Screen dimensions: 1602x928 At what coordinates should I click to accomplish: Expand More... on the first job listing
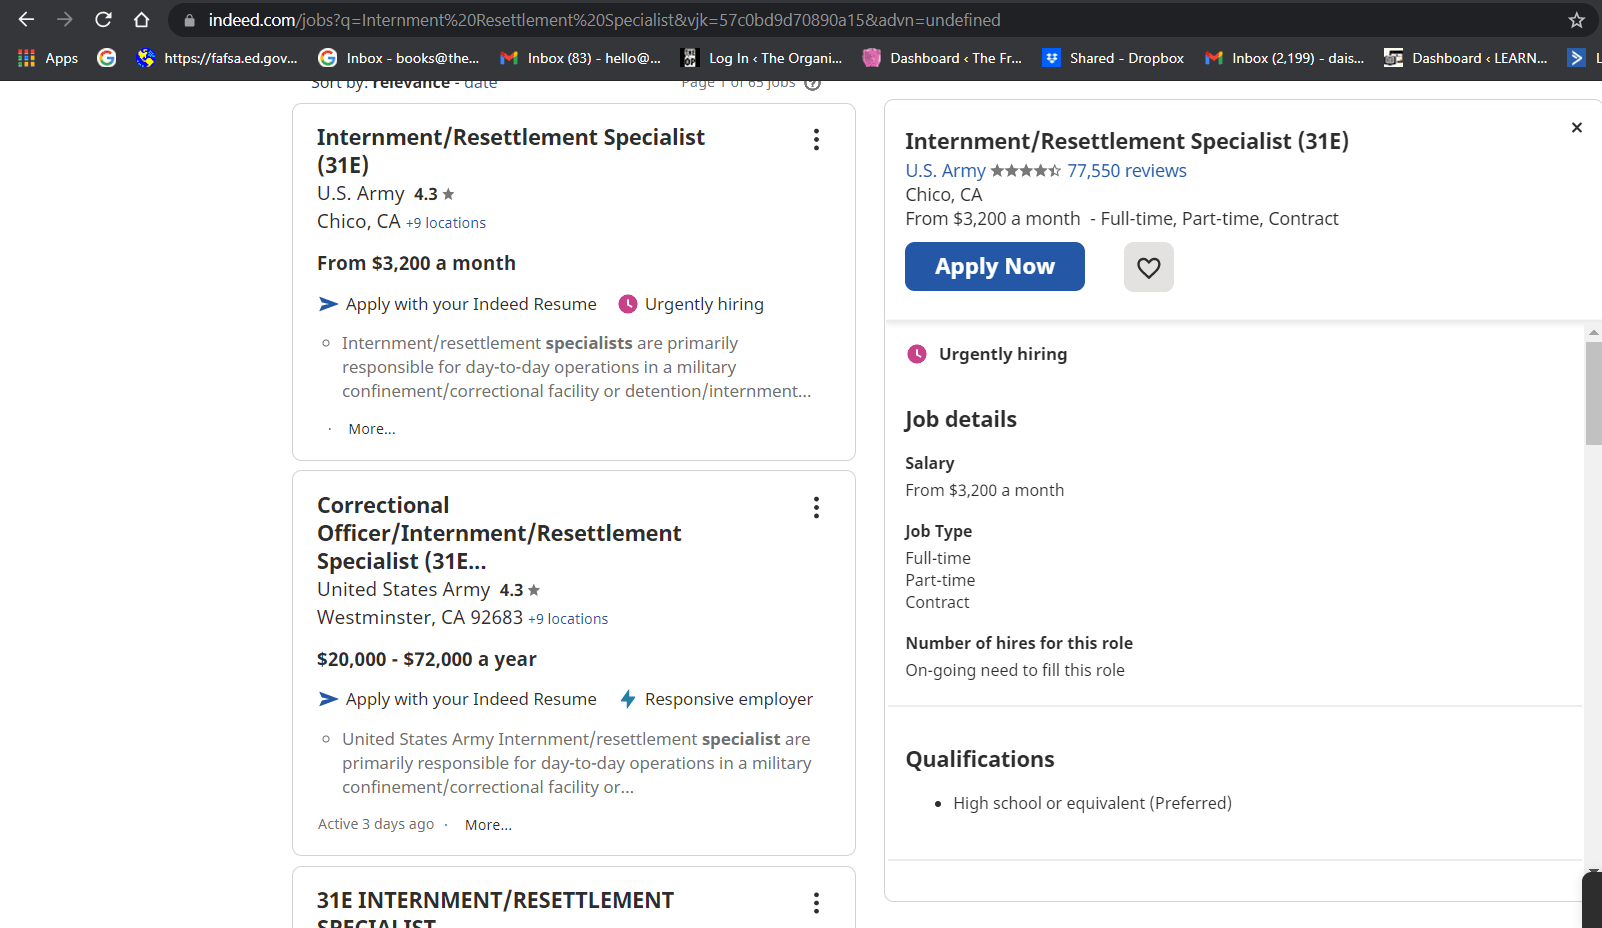(371, 429)
